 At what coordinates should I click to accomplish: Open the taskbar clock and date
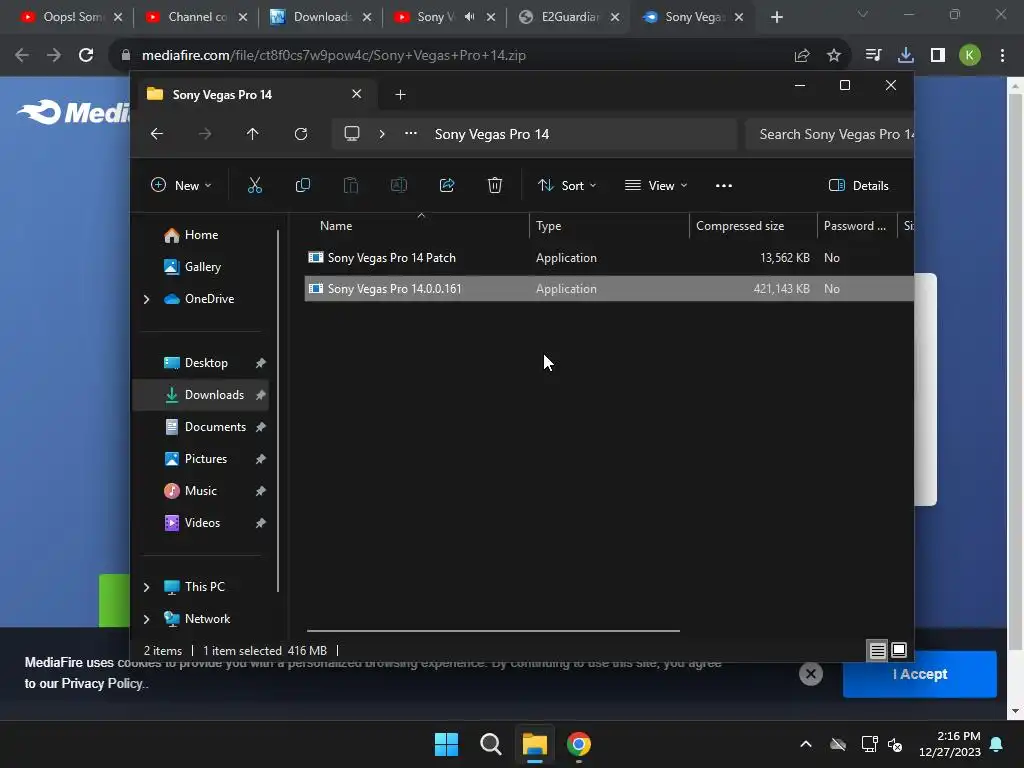coord(950,744)
